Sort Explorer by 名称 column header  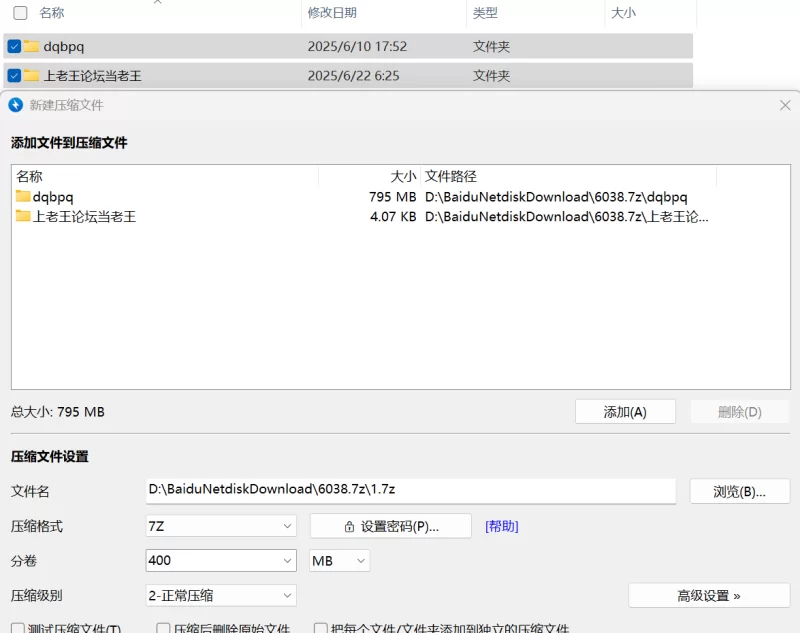[52, 13]
